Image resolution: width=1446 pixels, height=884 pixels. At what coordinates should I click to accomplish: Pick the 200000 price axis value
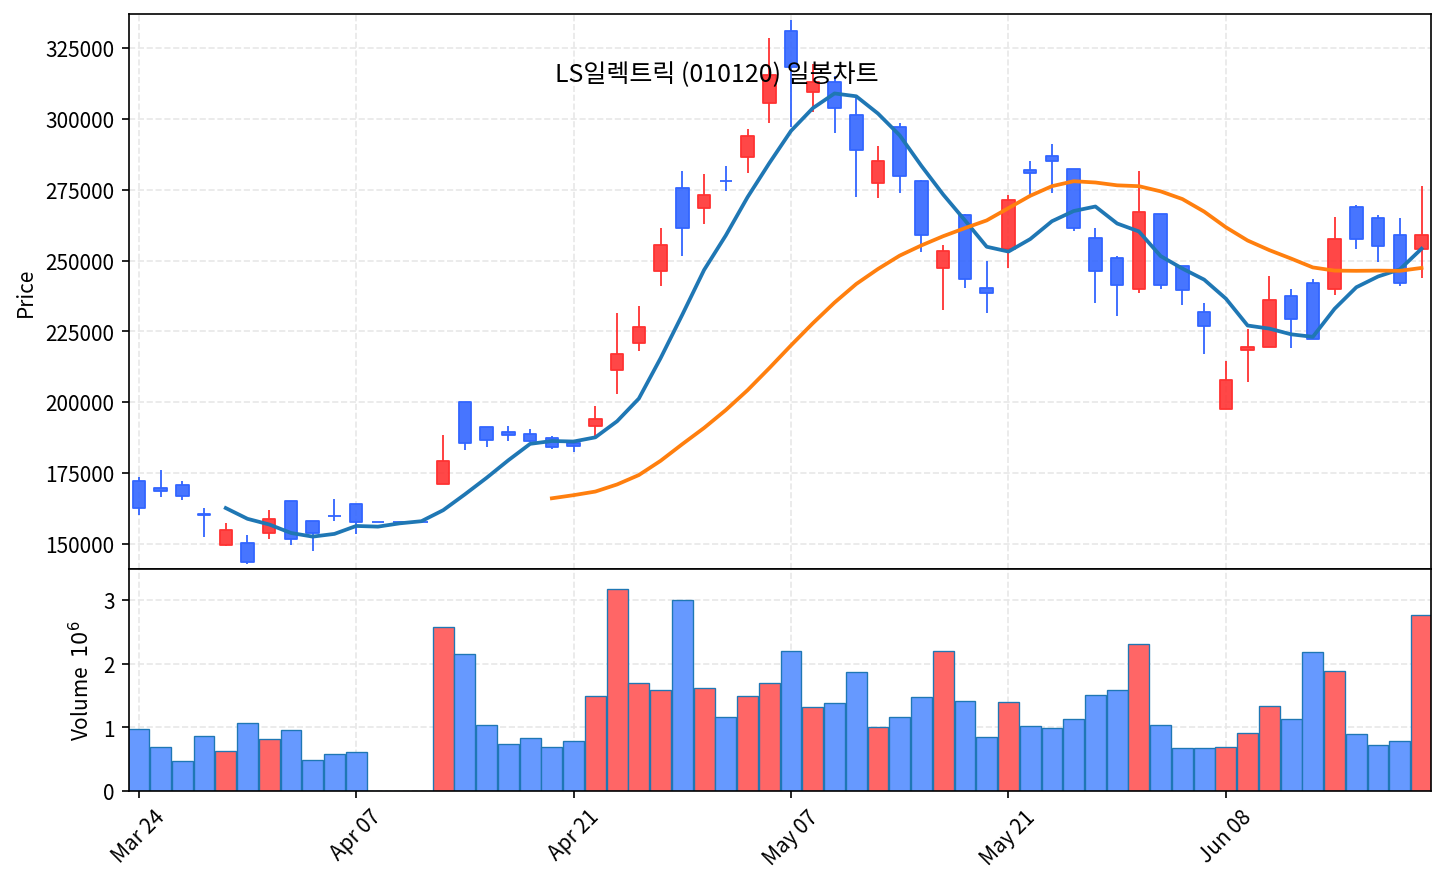tap(81, 403)
